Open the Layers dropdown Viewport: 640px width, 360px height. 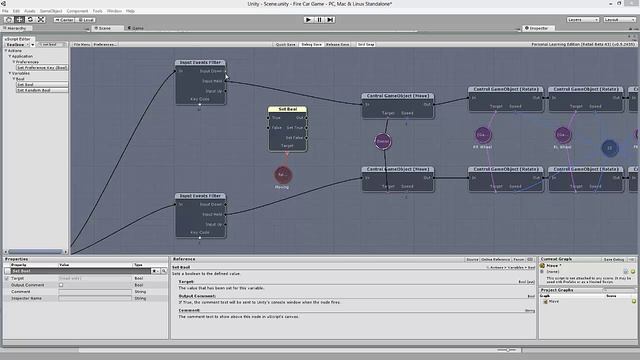[583, 20]
